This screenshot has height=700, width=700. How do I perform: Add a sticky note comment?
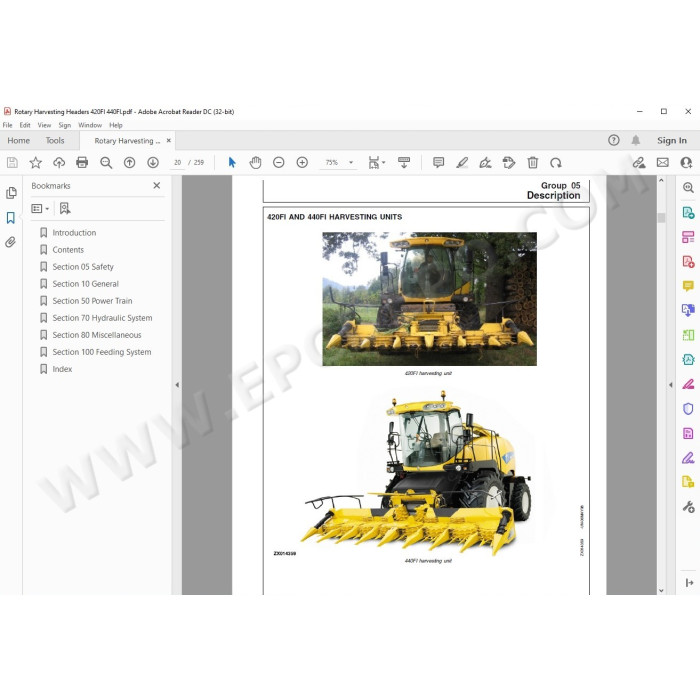pos(438,162)
